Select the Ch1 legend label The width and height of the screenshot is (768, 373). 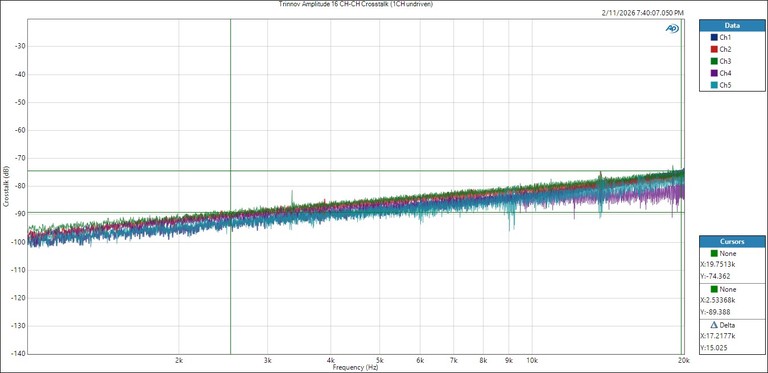[725, 37]
